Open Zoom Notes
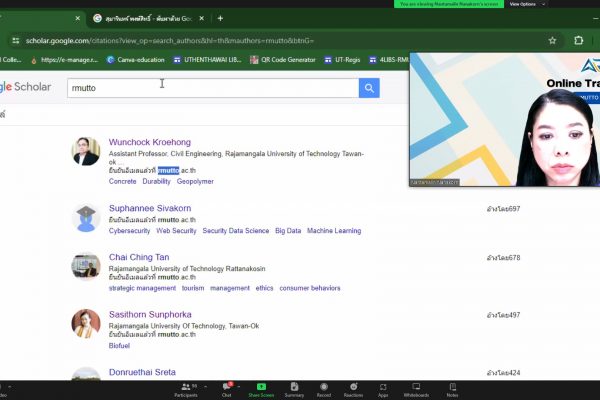The image size is (600, 400). click(x=452, y=390)
